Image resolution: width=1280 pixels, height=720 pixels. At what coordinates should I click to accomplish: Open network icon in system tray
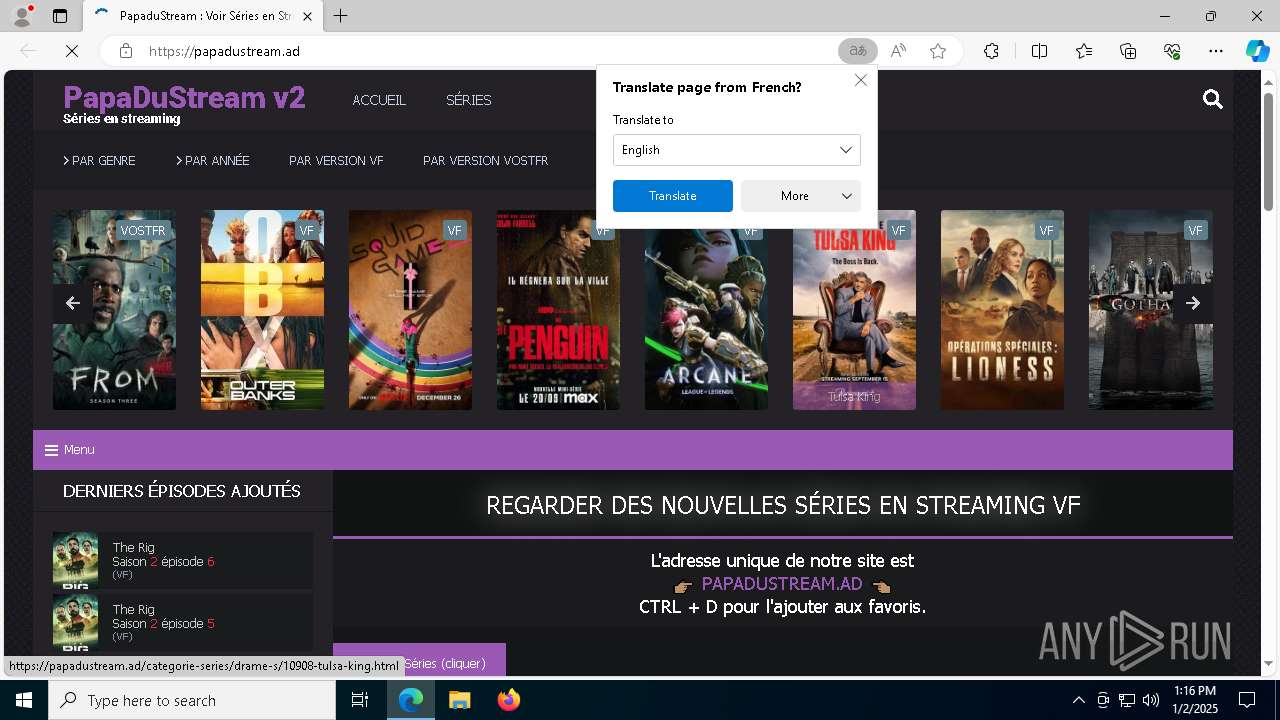(x=1127, y=700)
